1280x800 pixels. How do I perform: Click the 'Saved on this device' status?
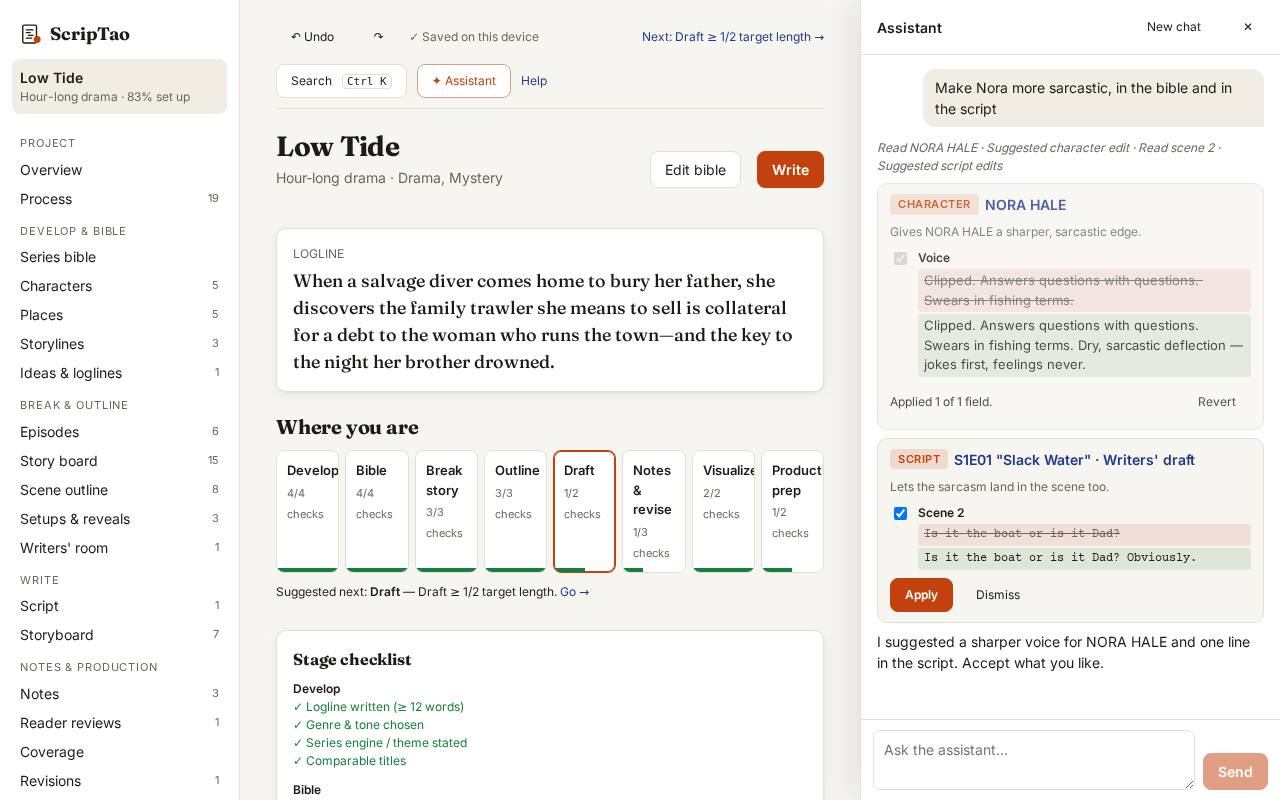pos(474,37)
